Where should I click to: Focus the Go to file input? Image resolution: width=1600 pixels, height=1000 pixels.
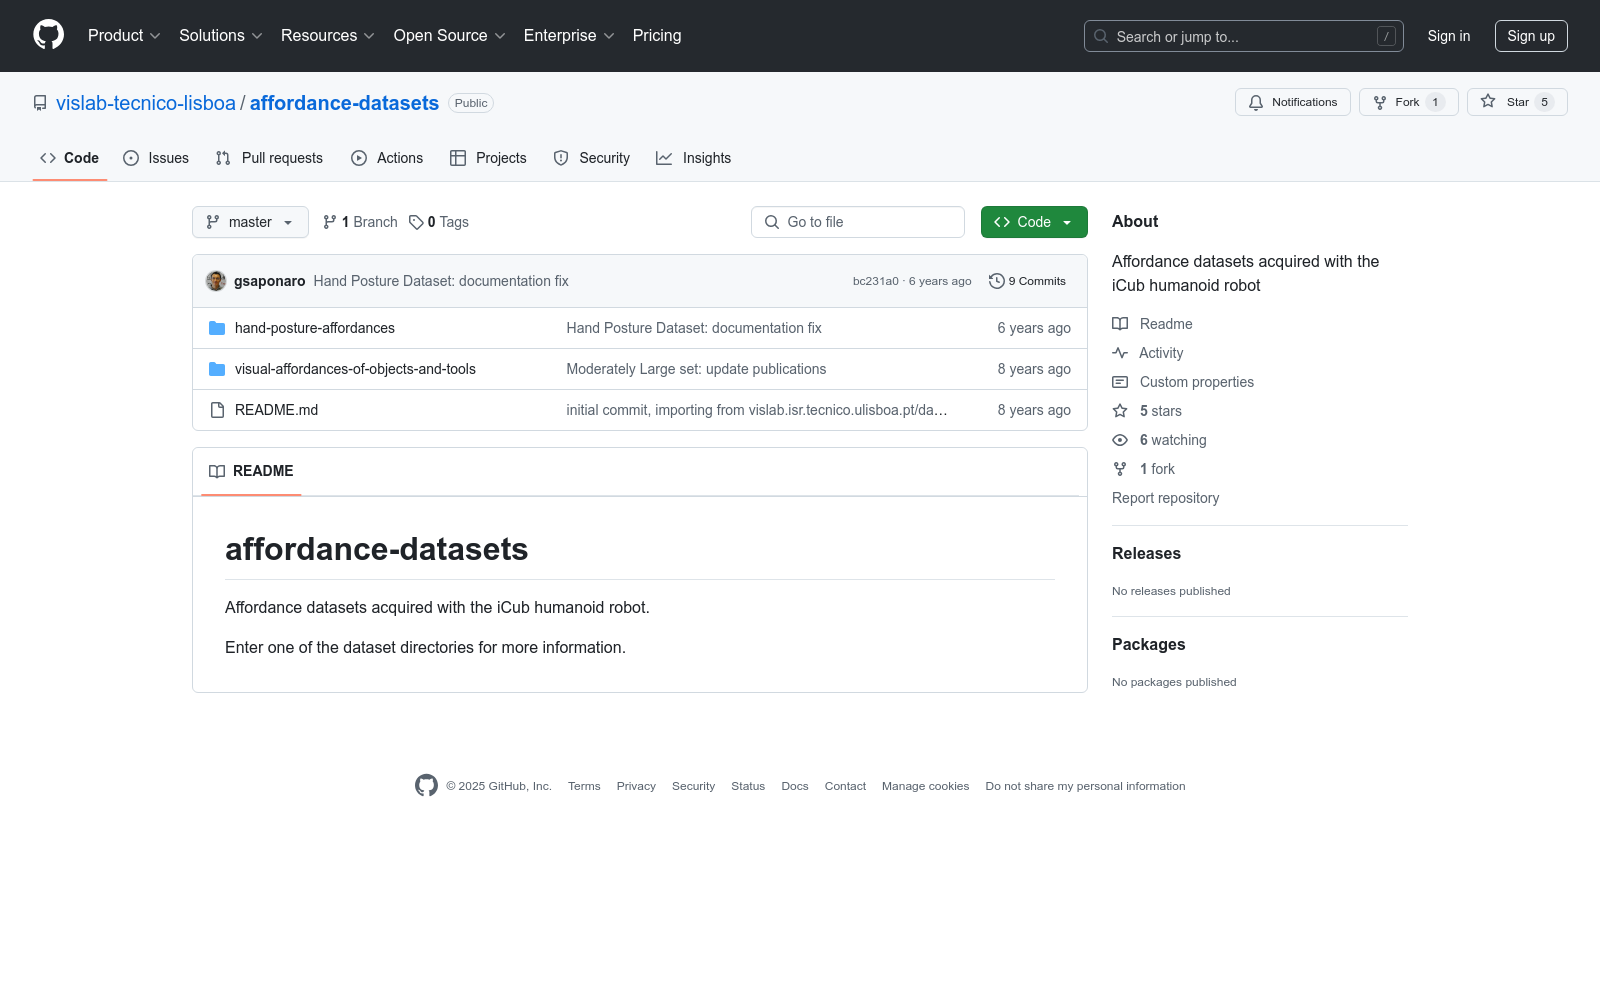pyautogui.click(x=858, y=222)
